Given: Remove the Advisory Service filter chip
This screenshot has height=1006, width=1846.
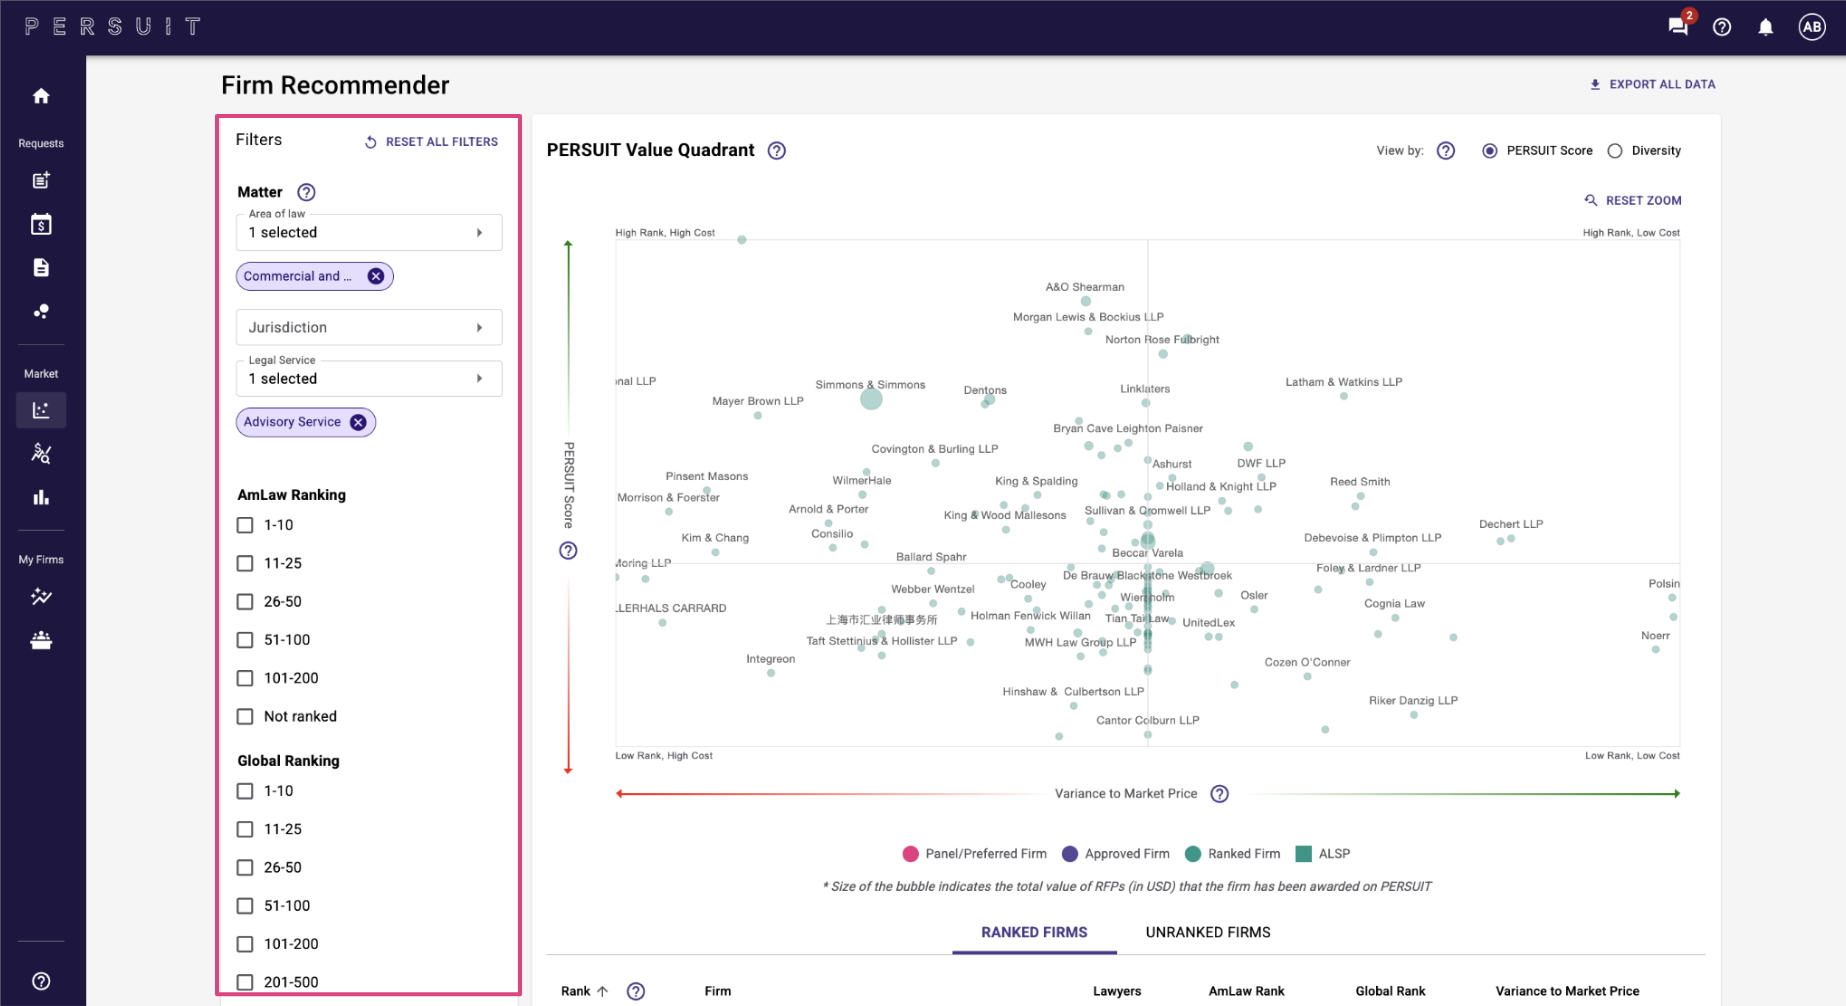Looking at the screenshot, I should (x=358, y=422).
